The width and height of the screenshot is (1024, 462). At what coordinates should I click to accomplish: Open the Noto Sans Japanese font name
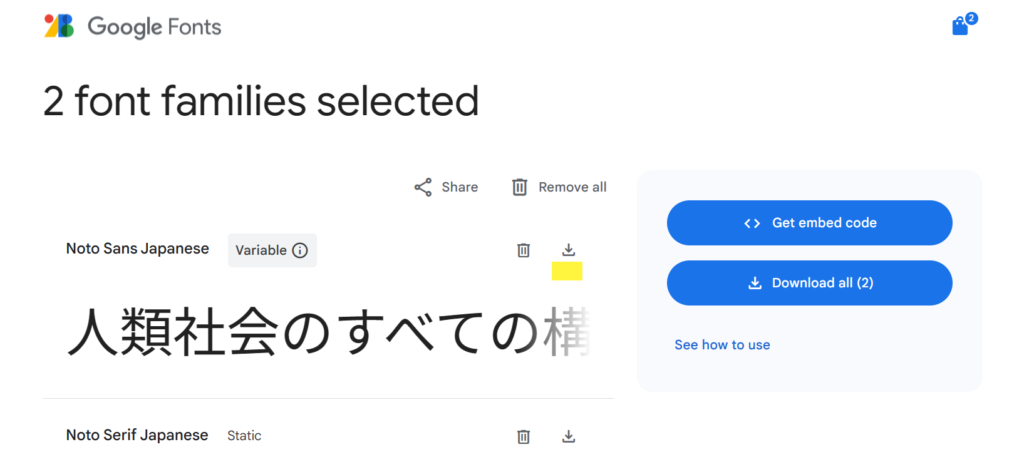click(x=138, y=249)
